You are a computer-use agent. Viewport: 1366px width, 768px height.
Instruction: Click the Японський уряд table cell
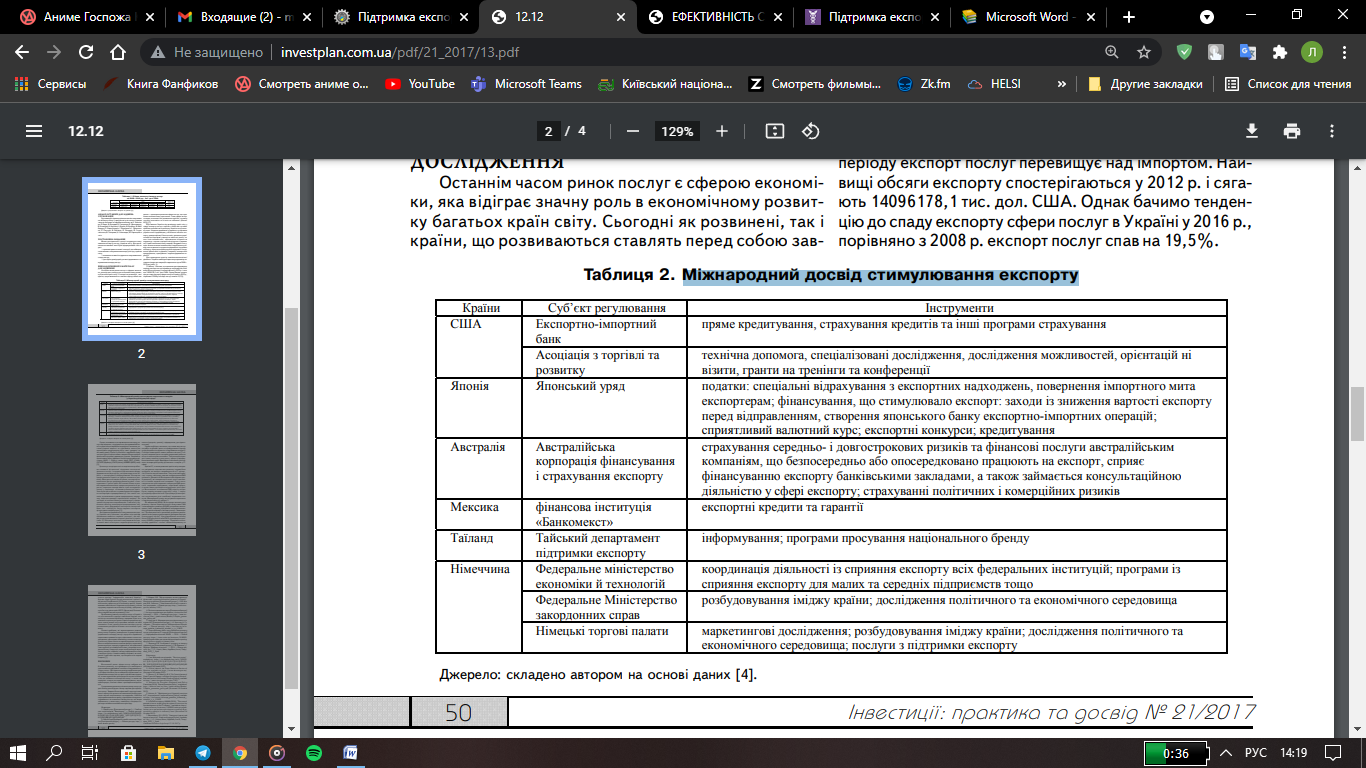tap(605, 407)
